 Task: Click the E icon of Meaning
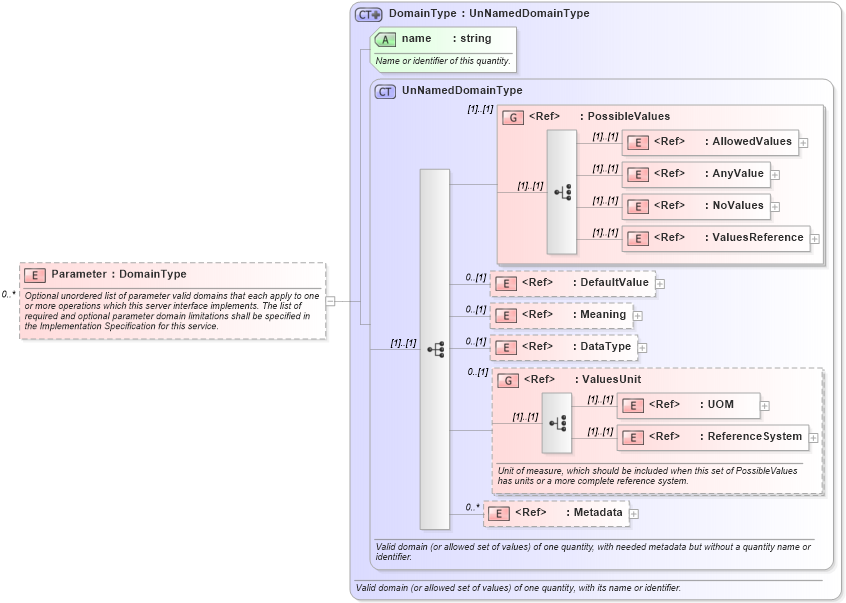(506, 316)
